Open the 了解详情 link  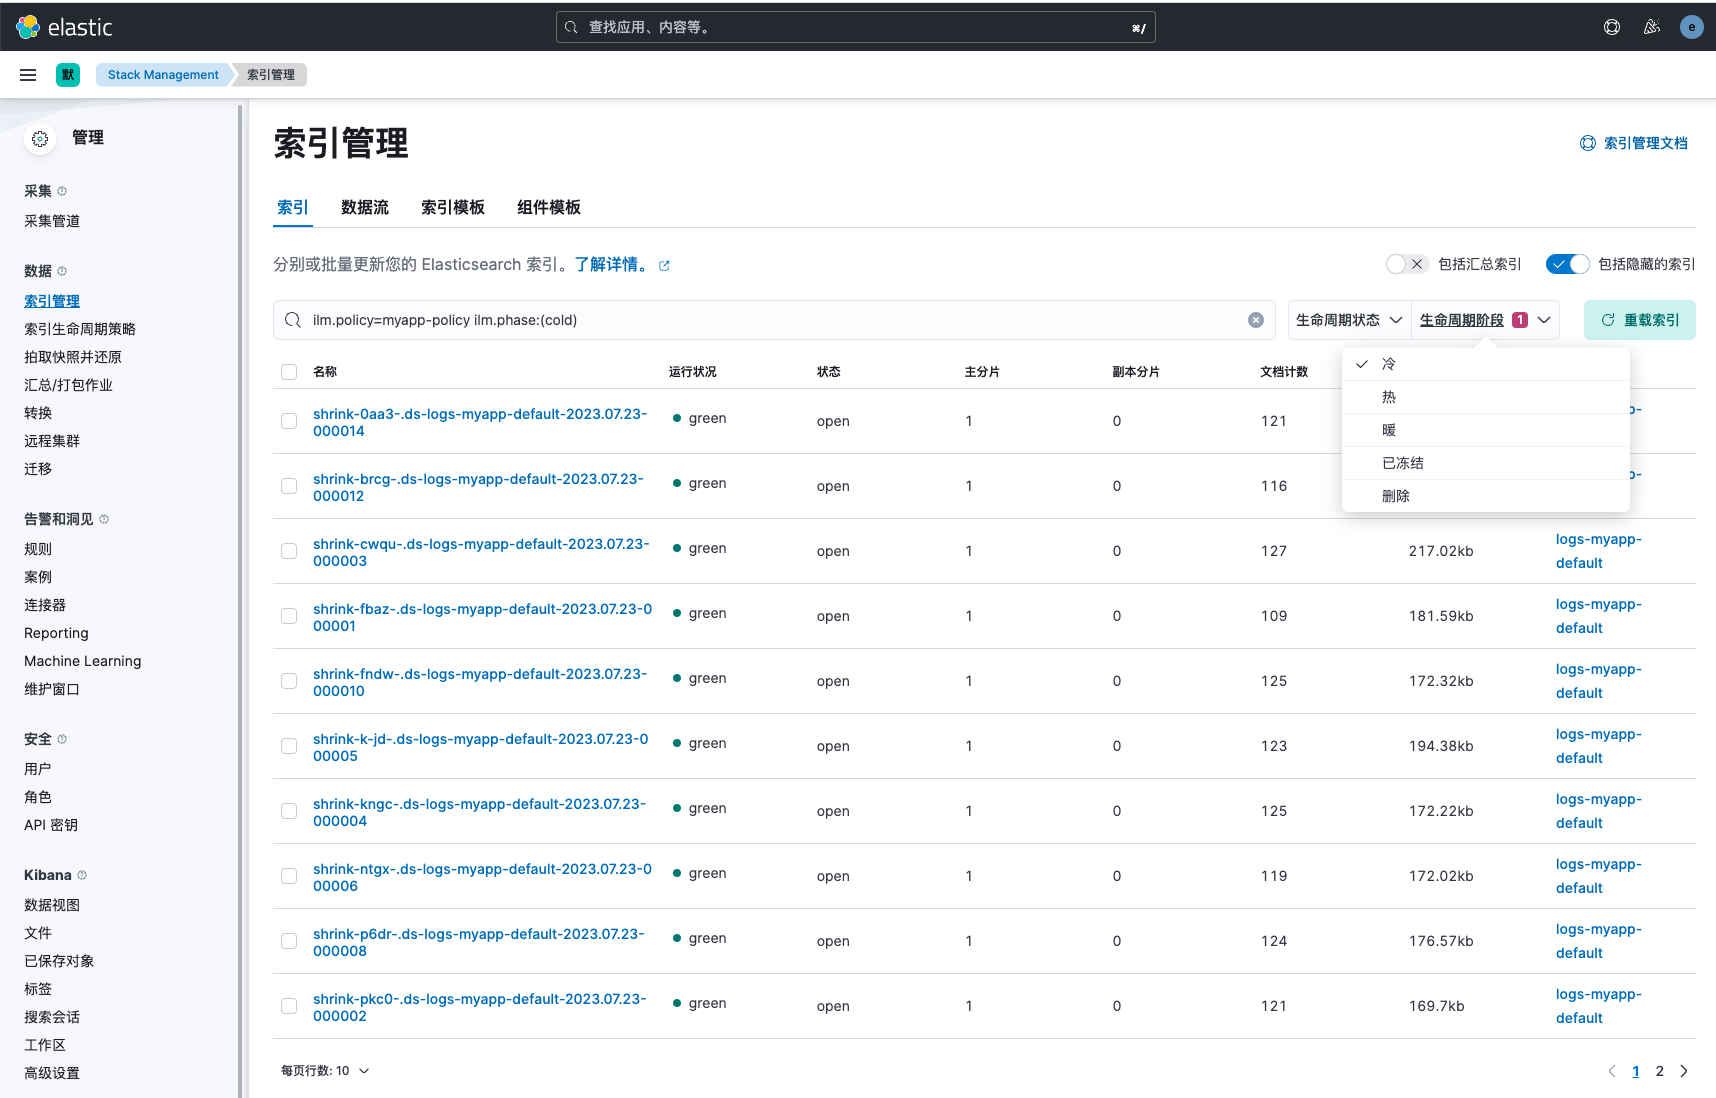coord(611,265)
